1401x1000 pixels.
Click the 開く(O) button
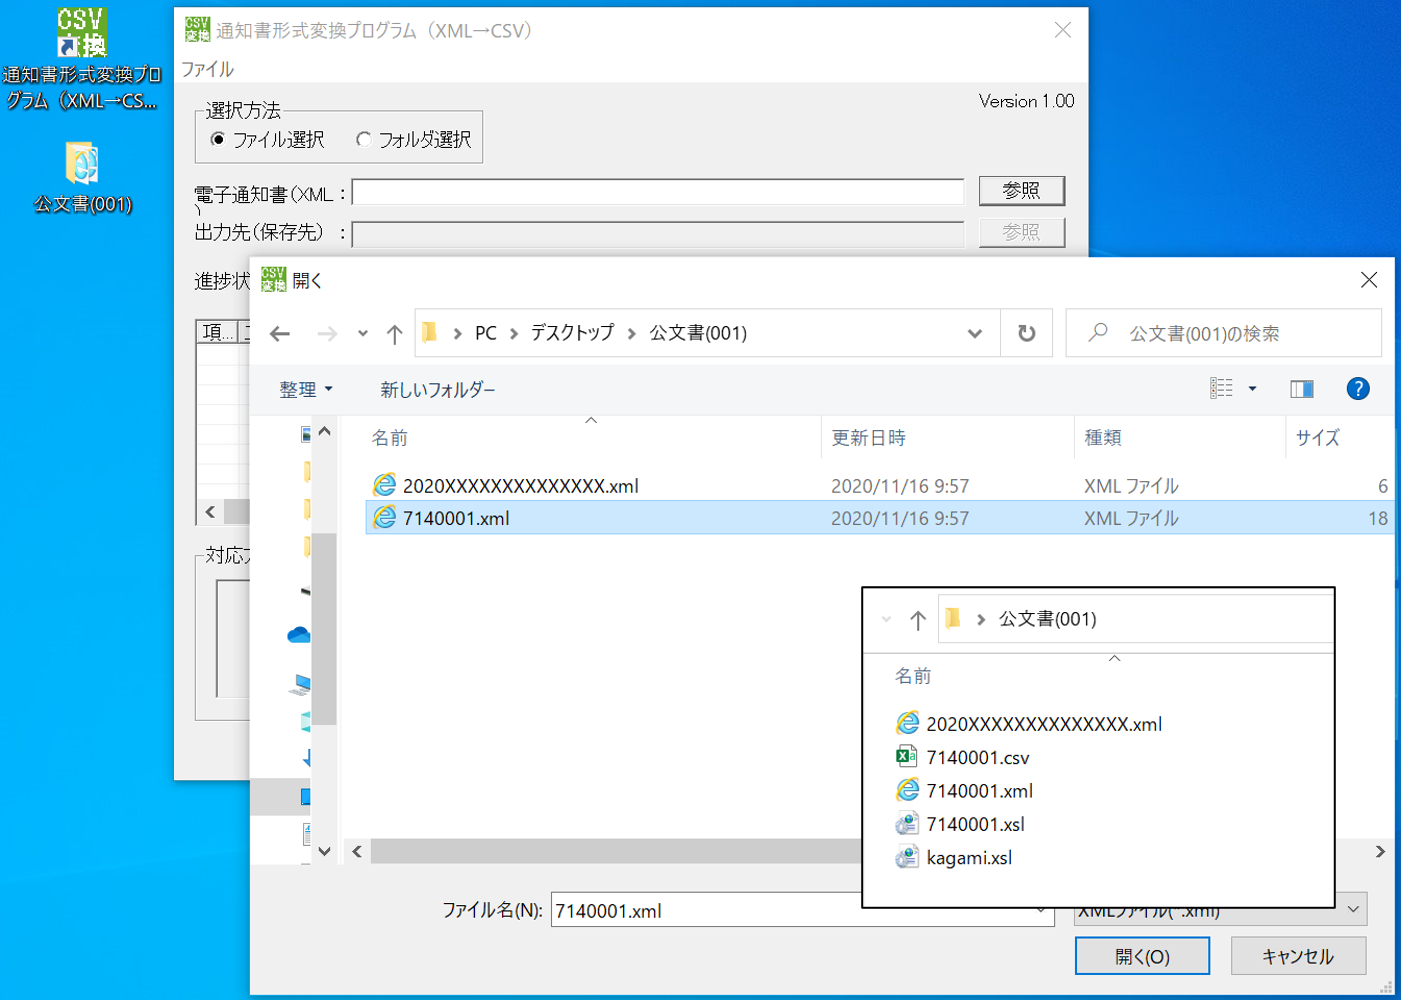1142,956
